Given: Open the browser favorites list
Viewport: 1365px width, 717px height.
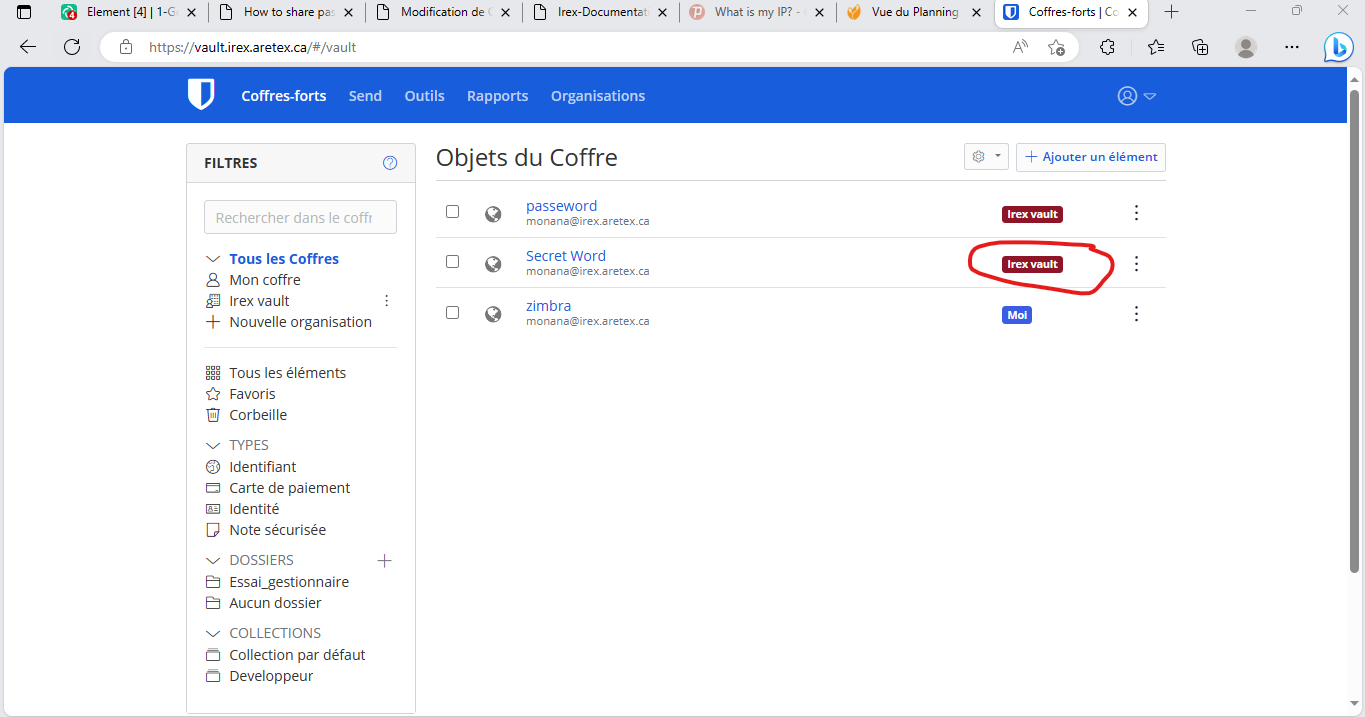Looking at the screenshot, I should 1156,47.
